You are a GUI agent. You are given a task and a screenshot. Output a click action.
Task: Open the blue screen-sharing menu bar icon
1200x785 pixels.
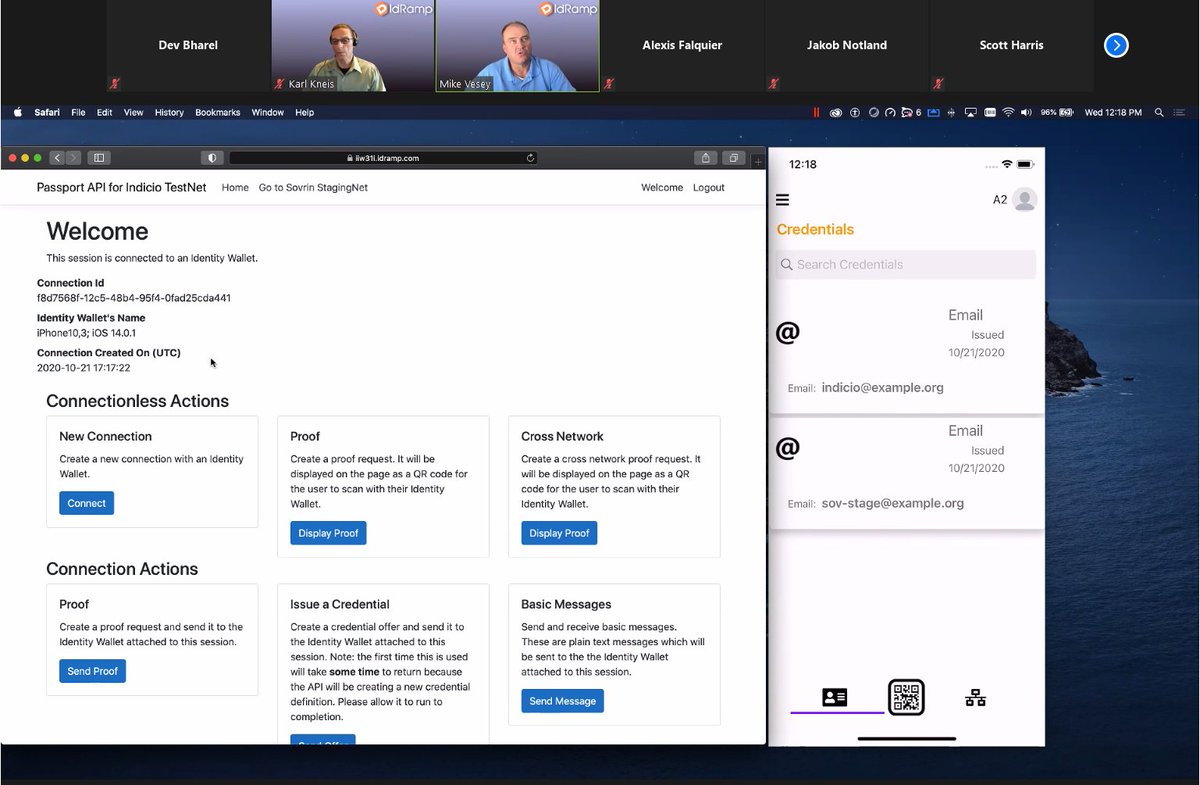(933, 112)
